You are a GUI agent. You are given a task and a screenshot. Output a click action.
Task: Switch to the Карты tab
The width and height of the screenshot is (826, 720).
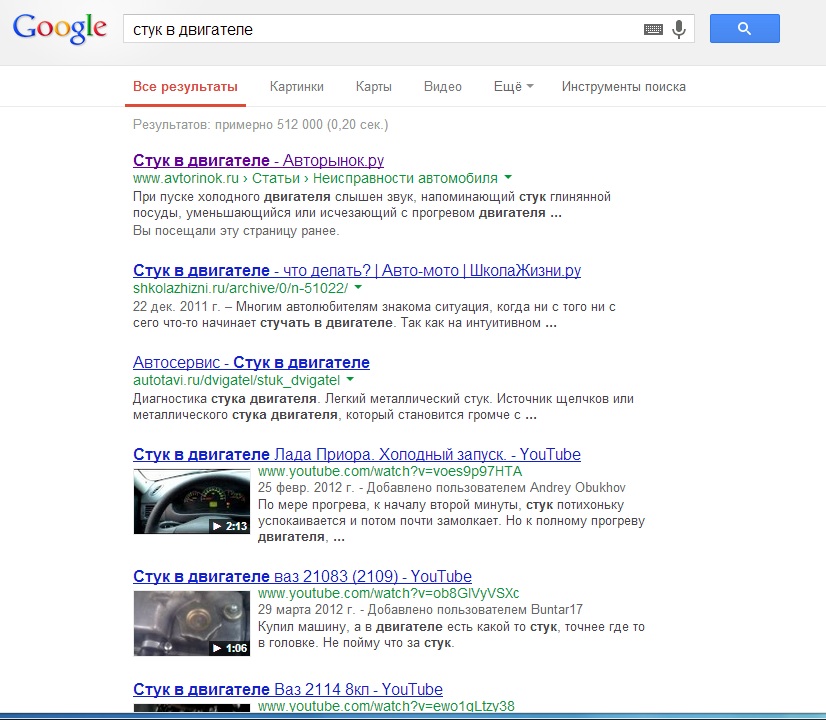point(373,87)
